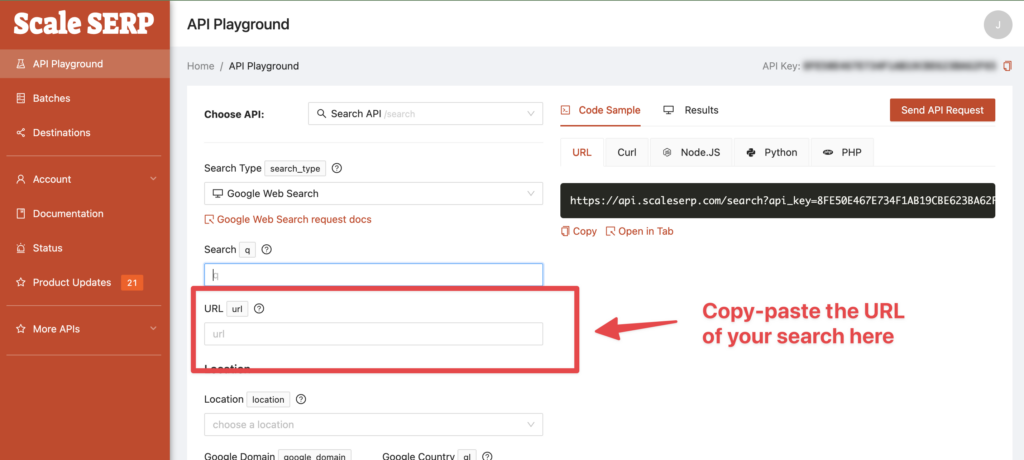Select the PHP code tab

pyautogui.click(x=842, y=152)
